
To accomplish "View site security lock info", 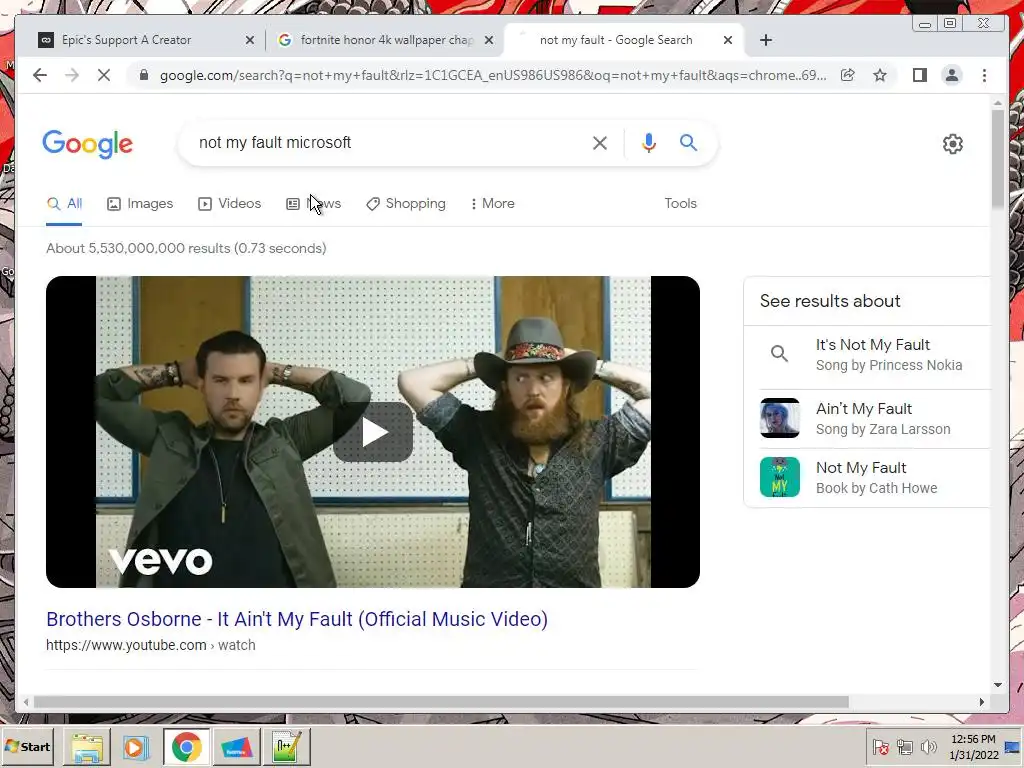I will coord(144,75).
